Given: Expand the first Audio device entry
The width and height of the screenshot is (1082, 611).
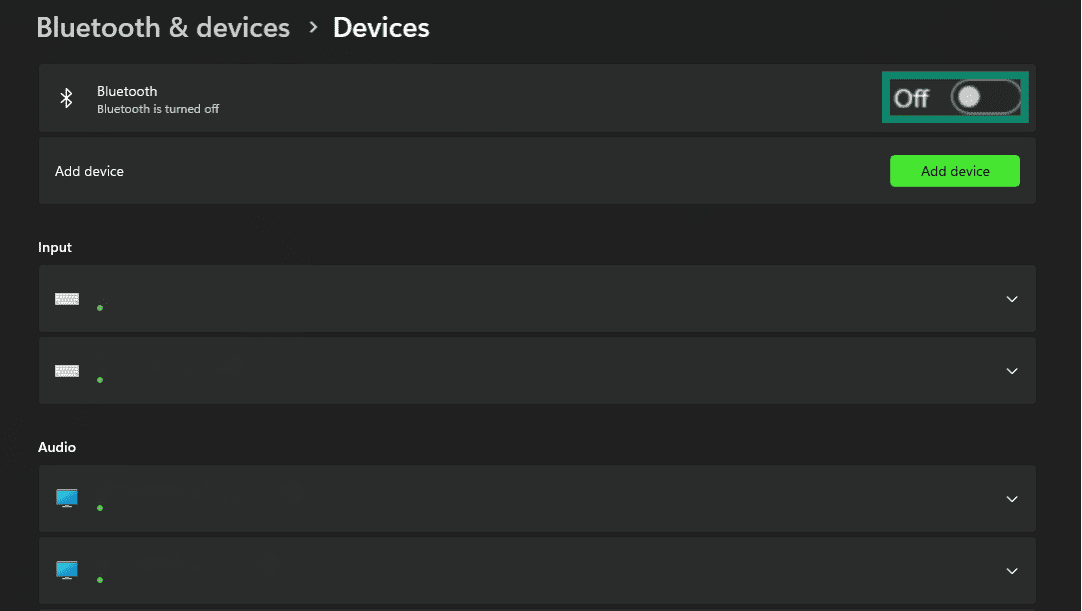Looking at the screenshot, I should (1012, 498).
